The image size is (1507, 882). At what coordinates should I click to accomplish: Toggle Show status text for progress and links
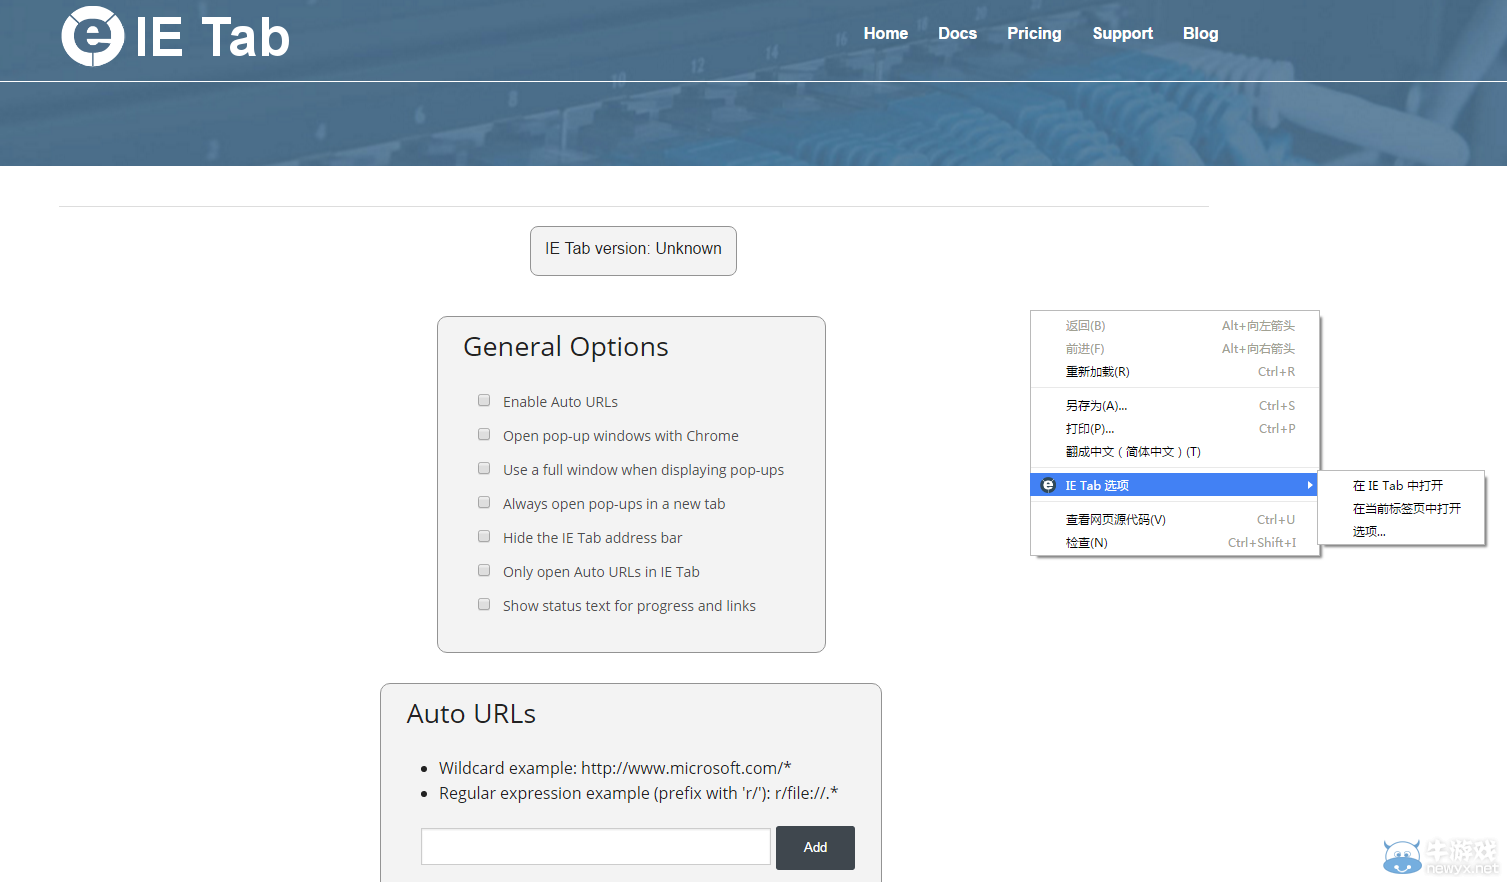click(x=484, y=604)
